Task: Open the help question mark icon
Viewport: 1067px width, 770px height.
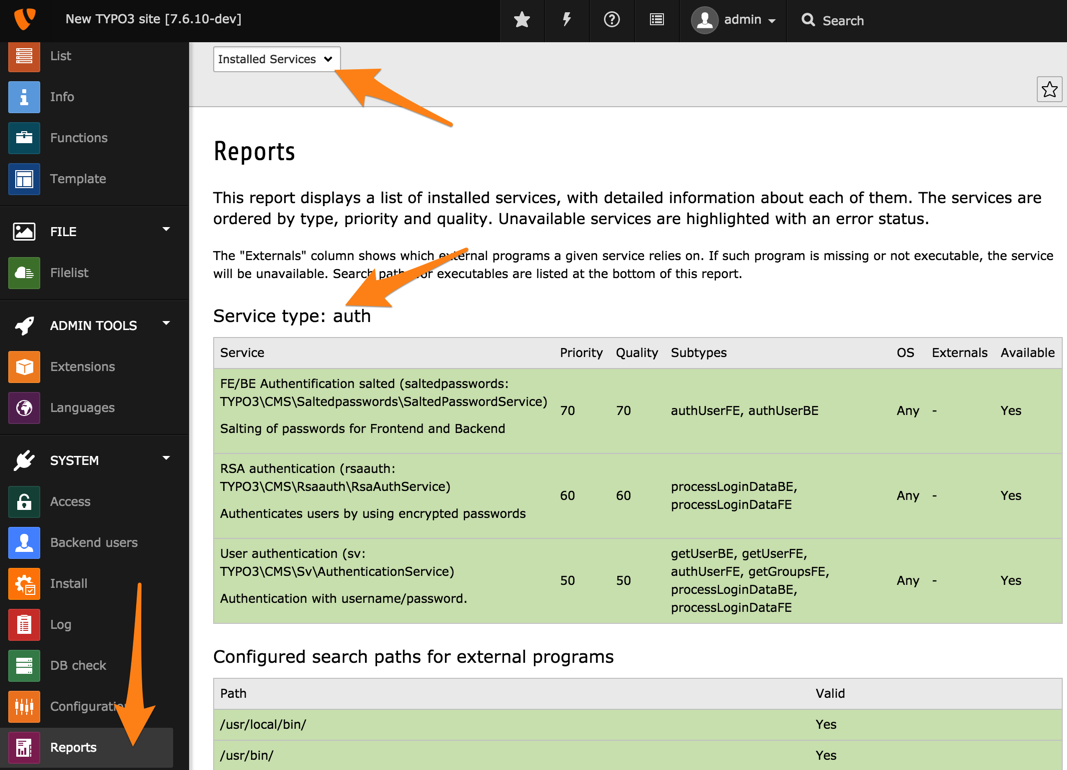Action: click(612, 20)
